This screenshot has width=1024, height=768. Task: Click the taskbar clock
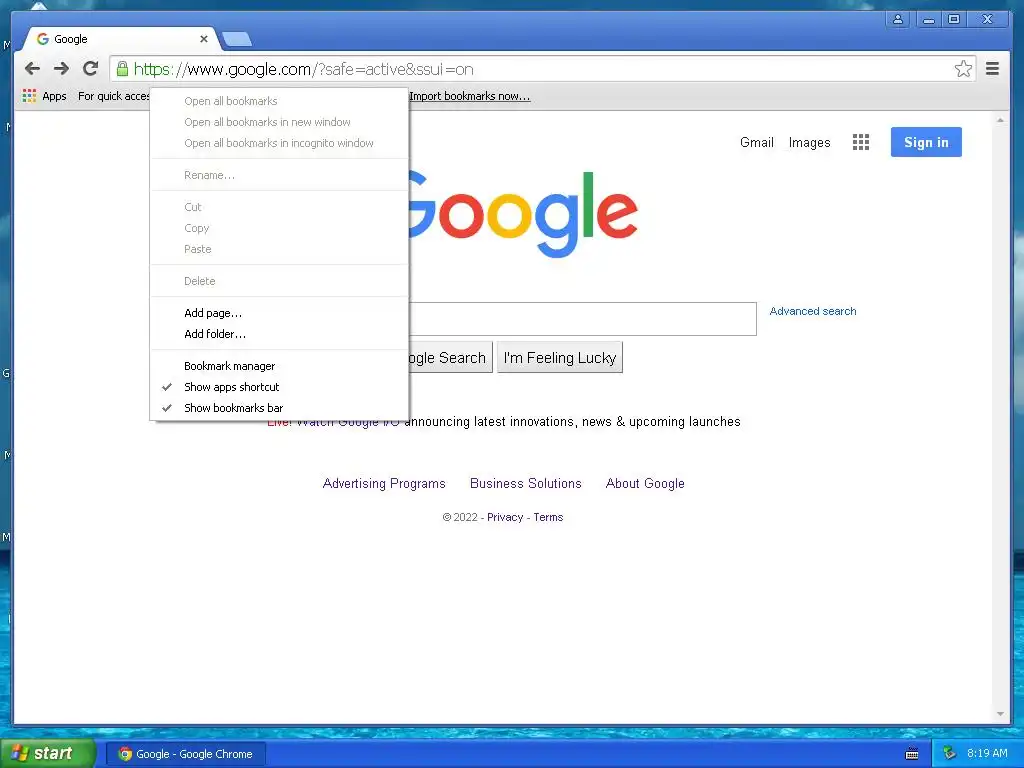[987, 754]
